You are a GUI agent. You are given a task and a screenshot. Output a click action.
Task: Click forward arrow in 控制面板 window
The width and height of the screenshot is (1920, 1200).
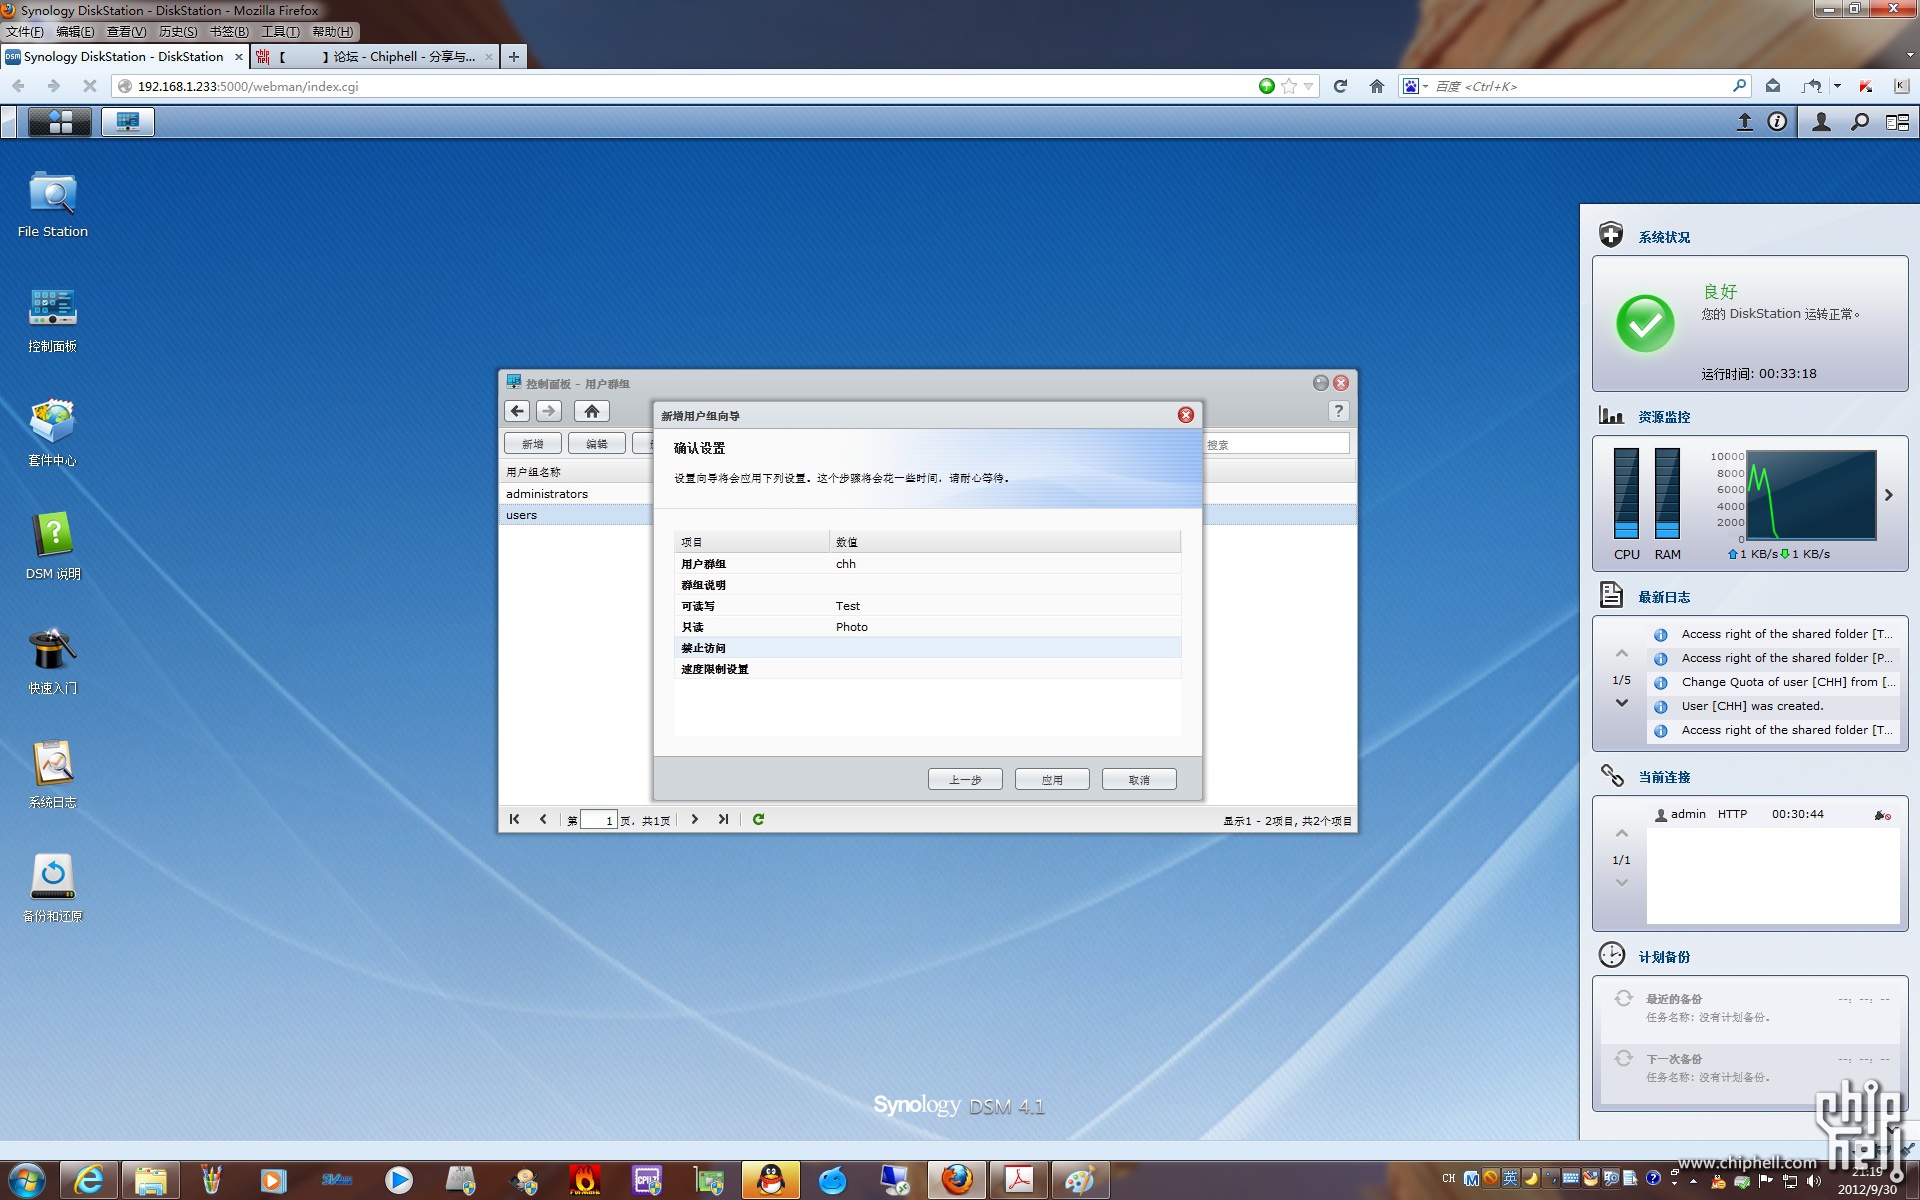[549, 411]
